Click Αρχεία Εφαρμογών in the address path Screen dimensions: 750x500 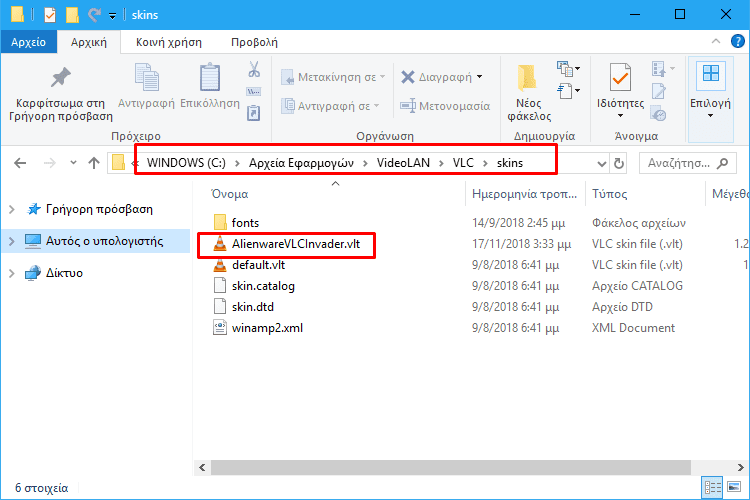click(301, 163)
